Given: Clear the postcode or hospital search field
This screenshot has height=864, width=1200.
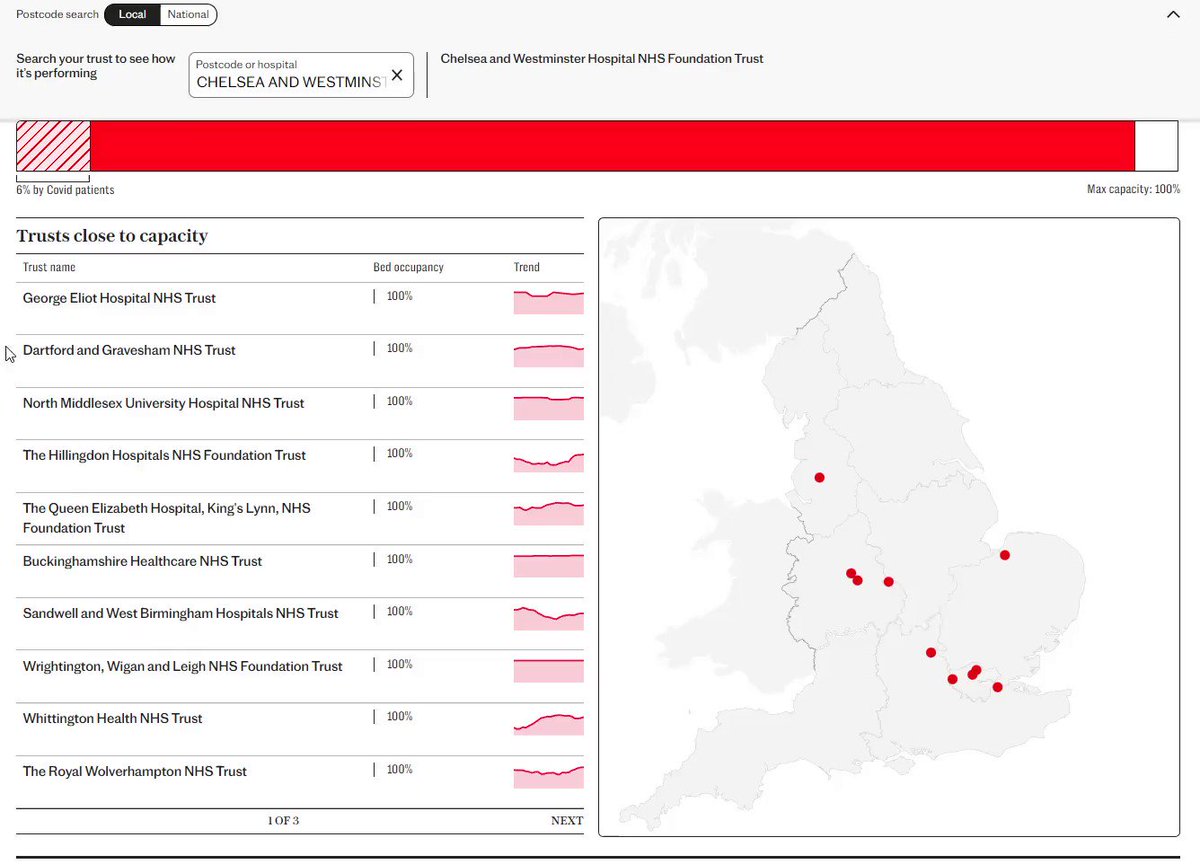Looking at the screenshot, I should click(397, 75).
